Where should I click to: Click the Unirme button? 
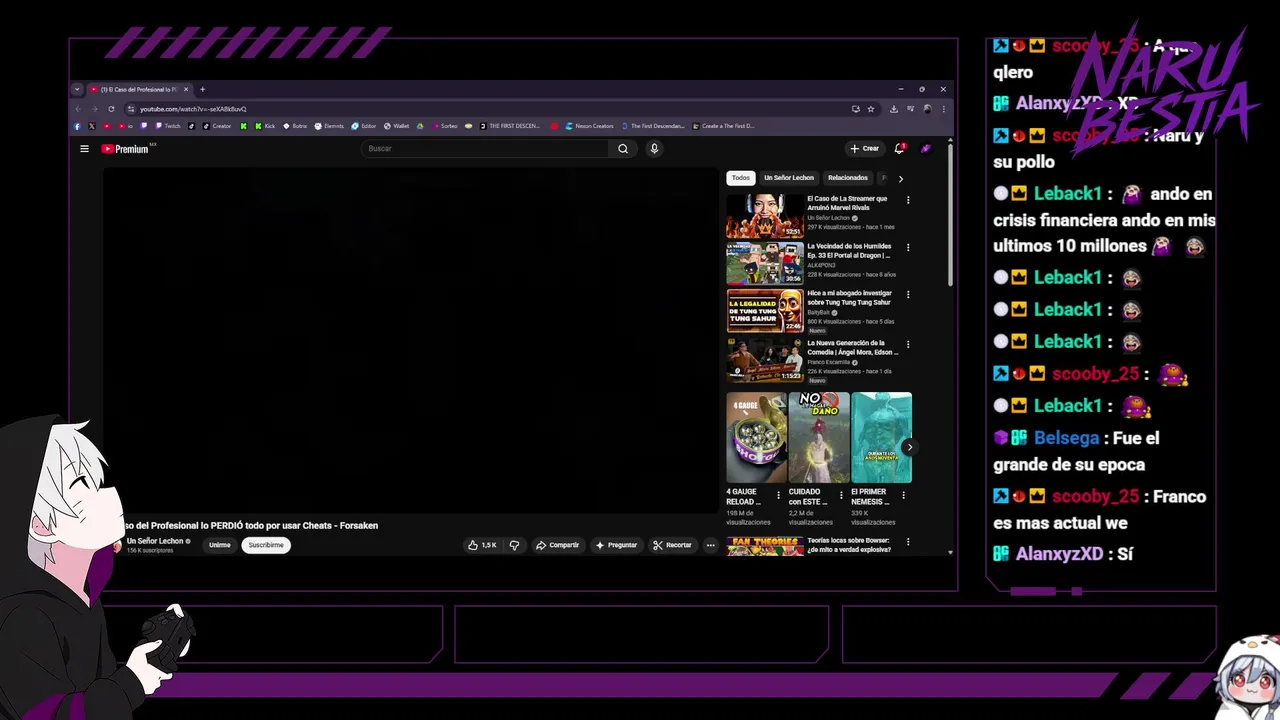(x=220, y=545)
